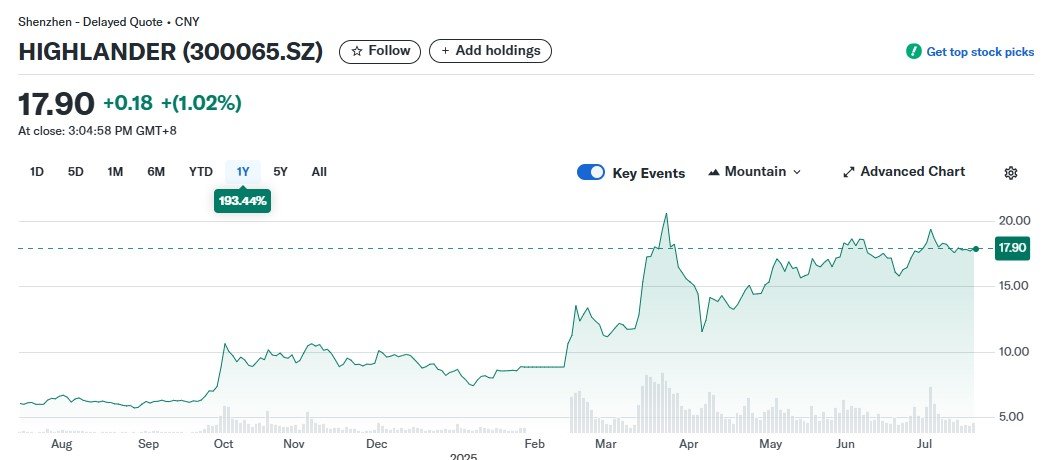Expand the Mountain chart type dropdown
1051x460 pixels.
[x=797, y=172]
